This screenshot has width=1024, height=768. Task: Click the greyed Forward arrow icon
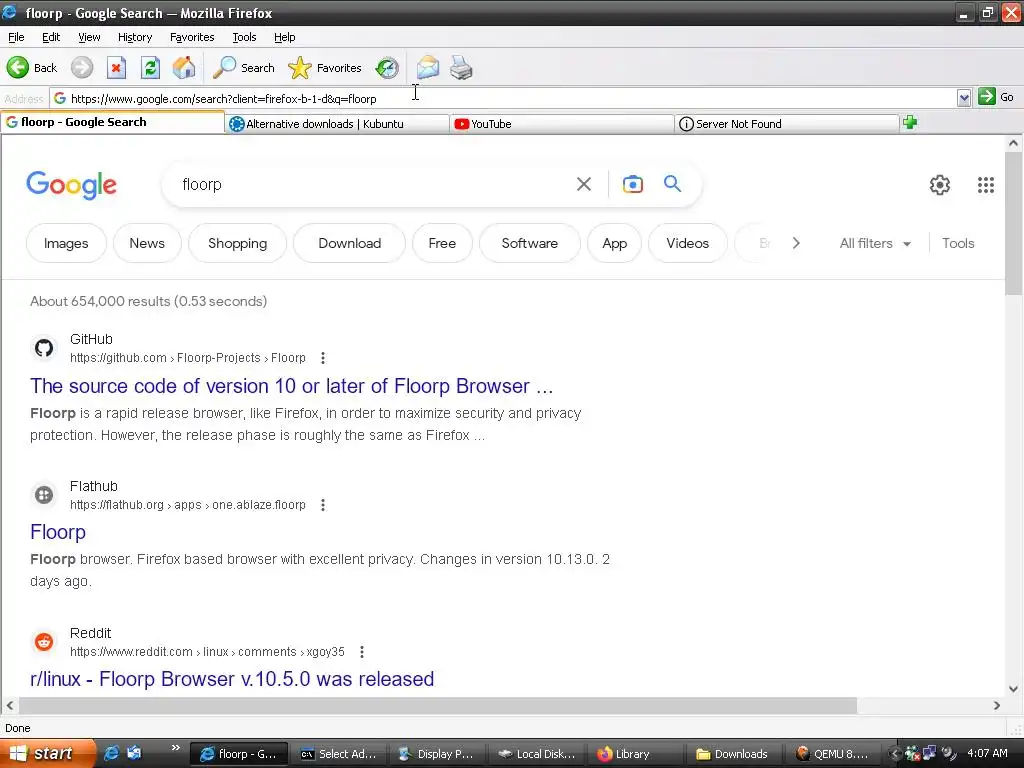coord(82,67)
